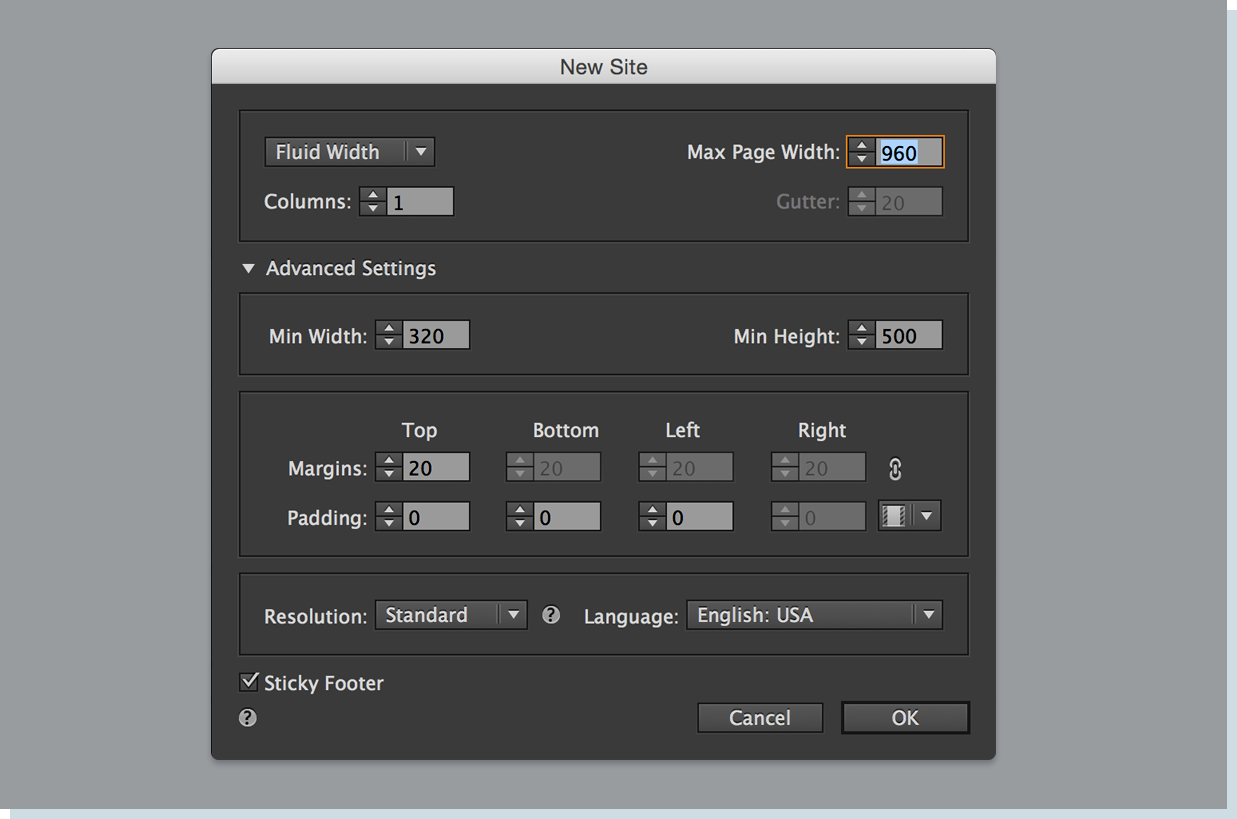The width and height of the screenshot is (1237, 819).
Task: Collapse the Advanced Settings section
Action: pos(248,269)
